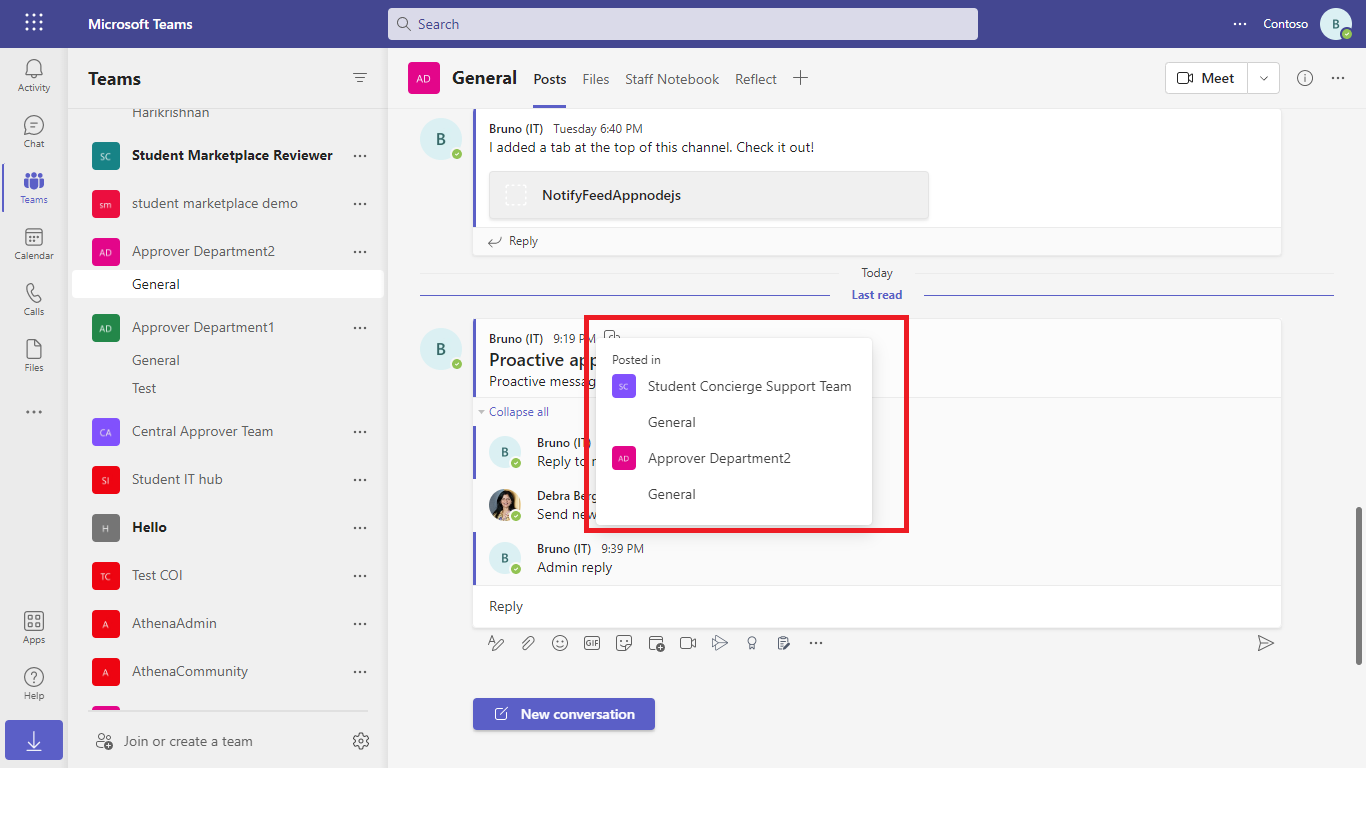Click the conversation vertical scrollbar

[1358, 585]
